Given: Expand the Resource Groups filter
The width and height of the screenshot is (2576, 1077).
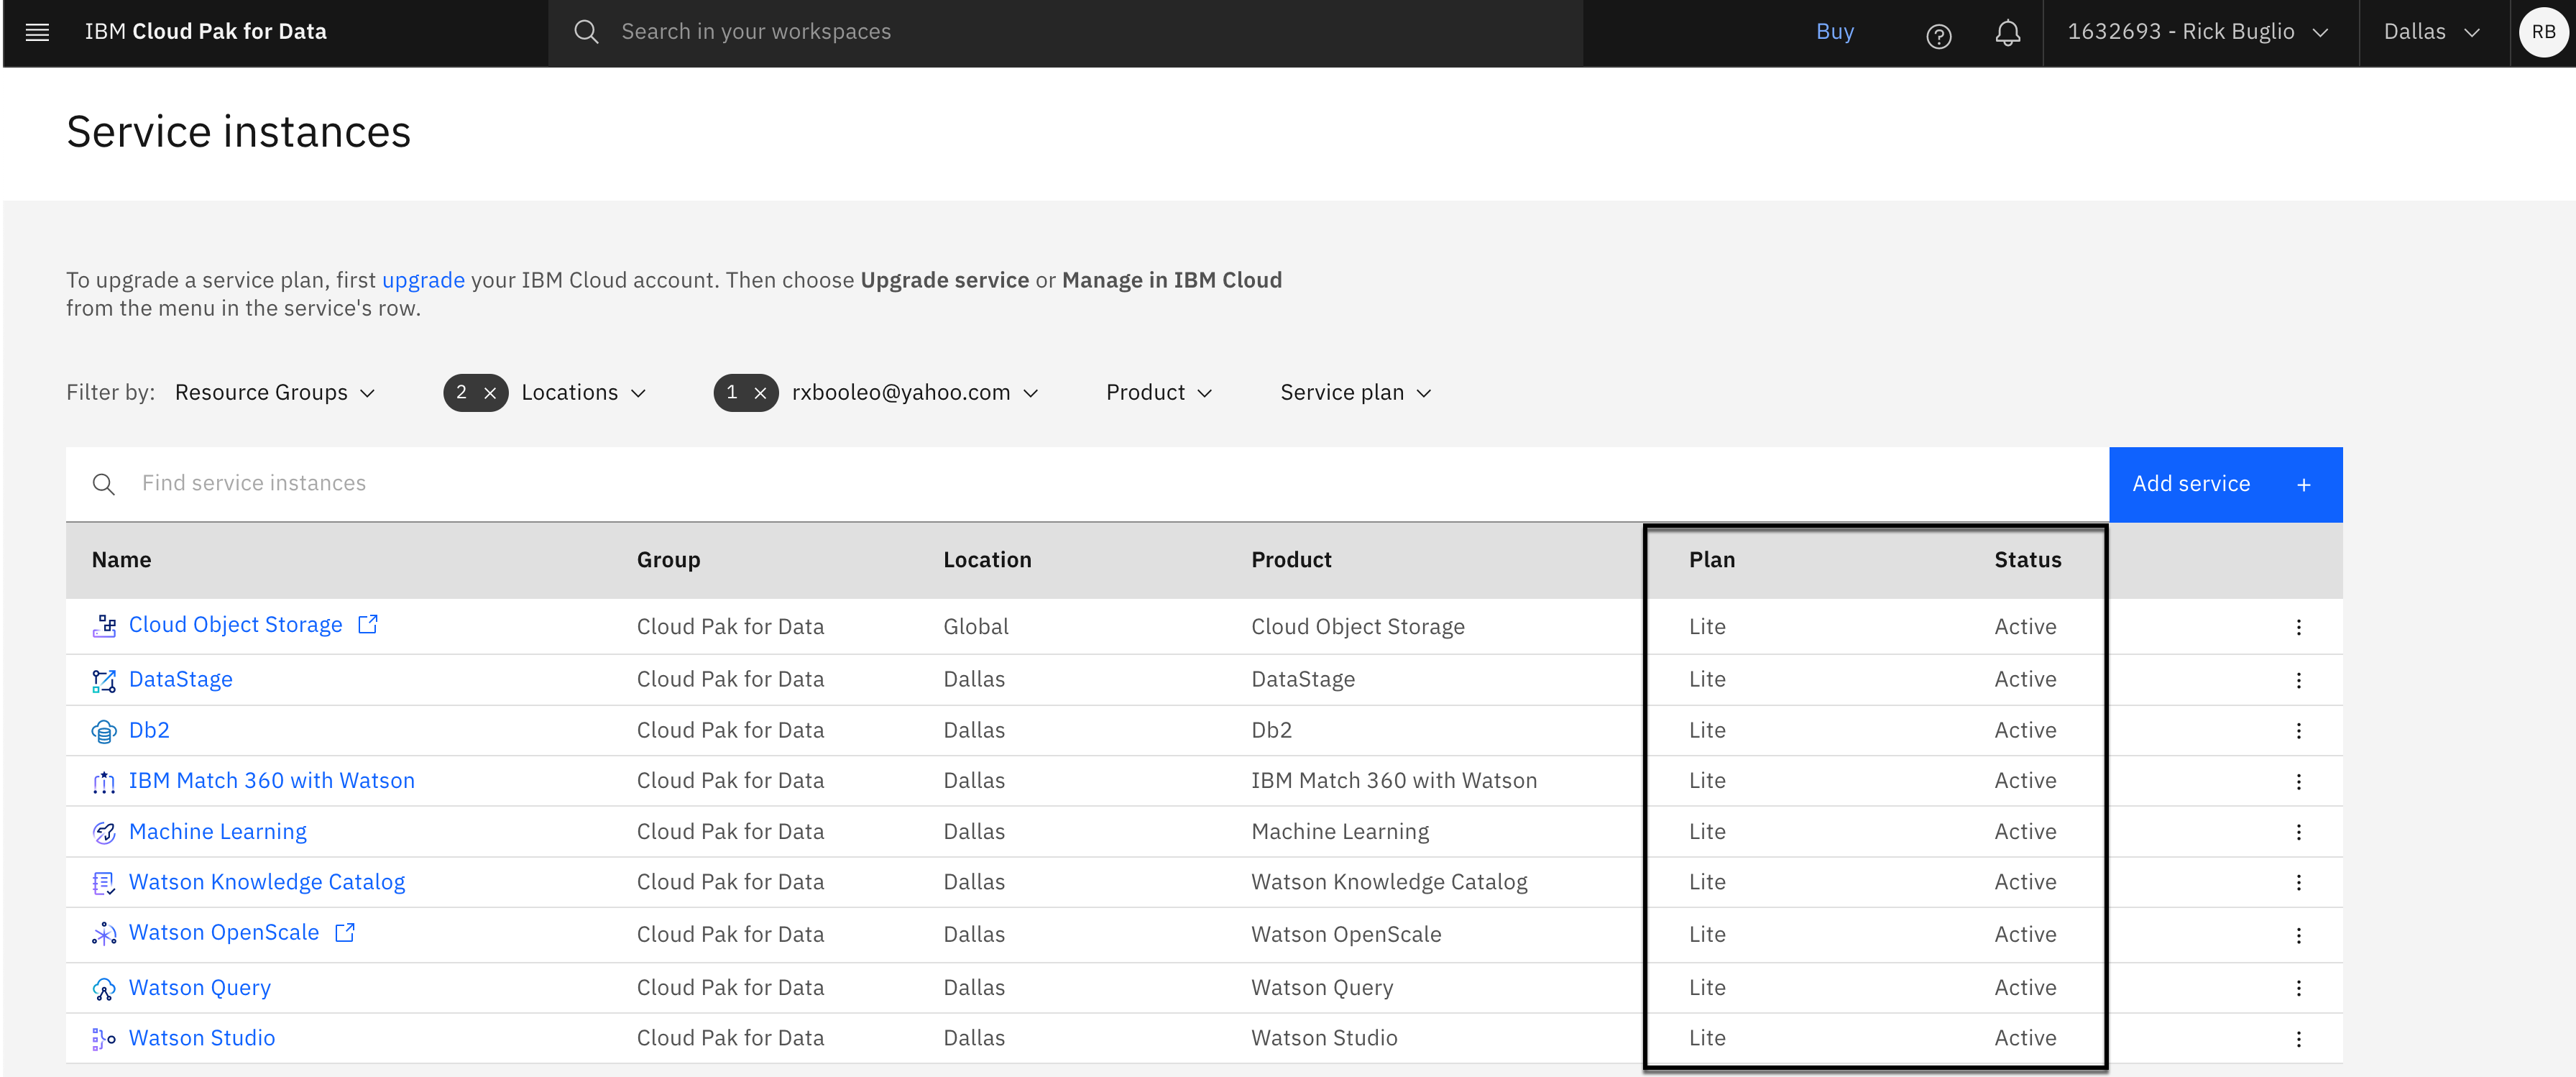Looking at the screenshot, I should tap(275, 393).
